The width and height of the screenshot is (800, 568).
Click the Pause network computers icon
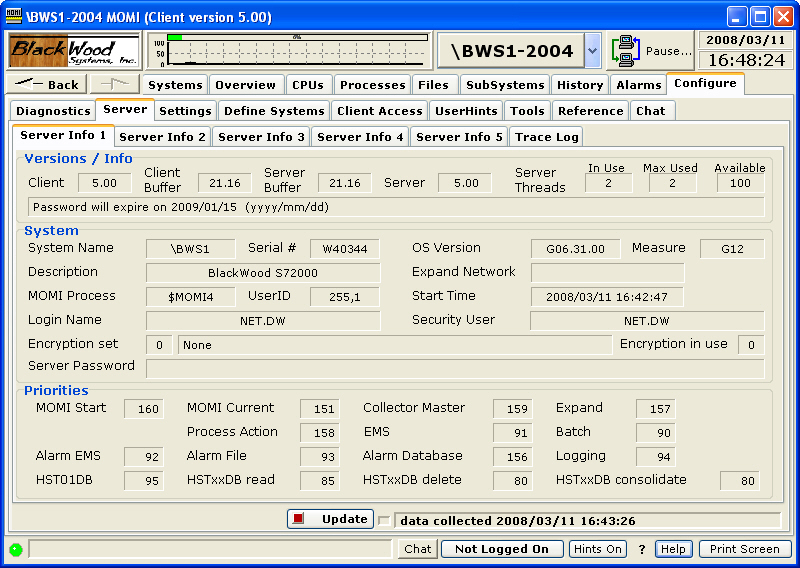tap(627, 50)
